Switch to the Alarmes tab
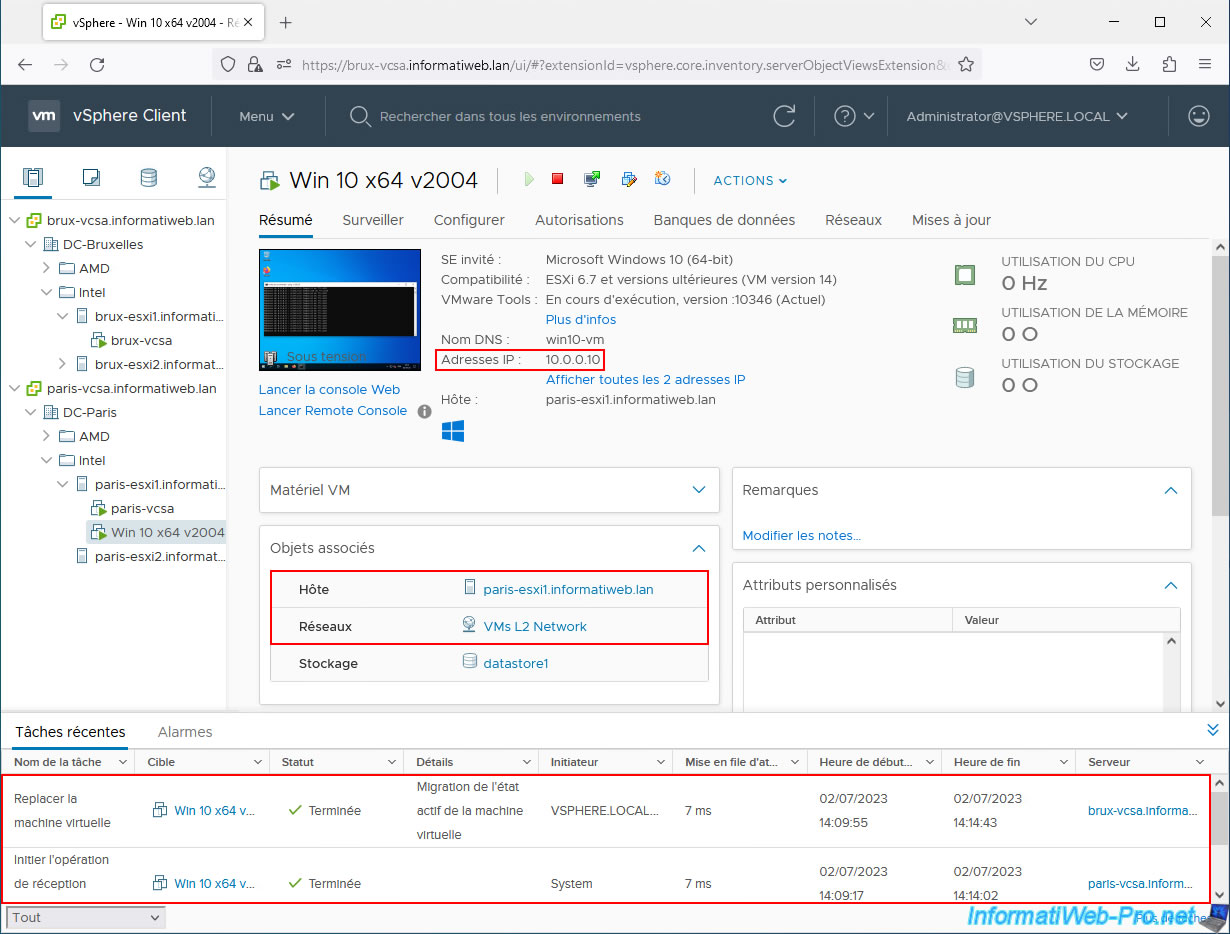The image size is (1230, 934). [185, 732]
